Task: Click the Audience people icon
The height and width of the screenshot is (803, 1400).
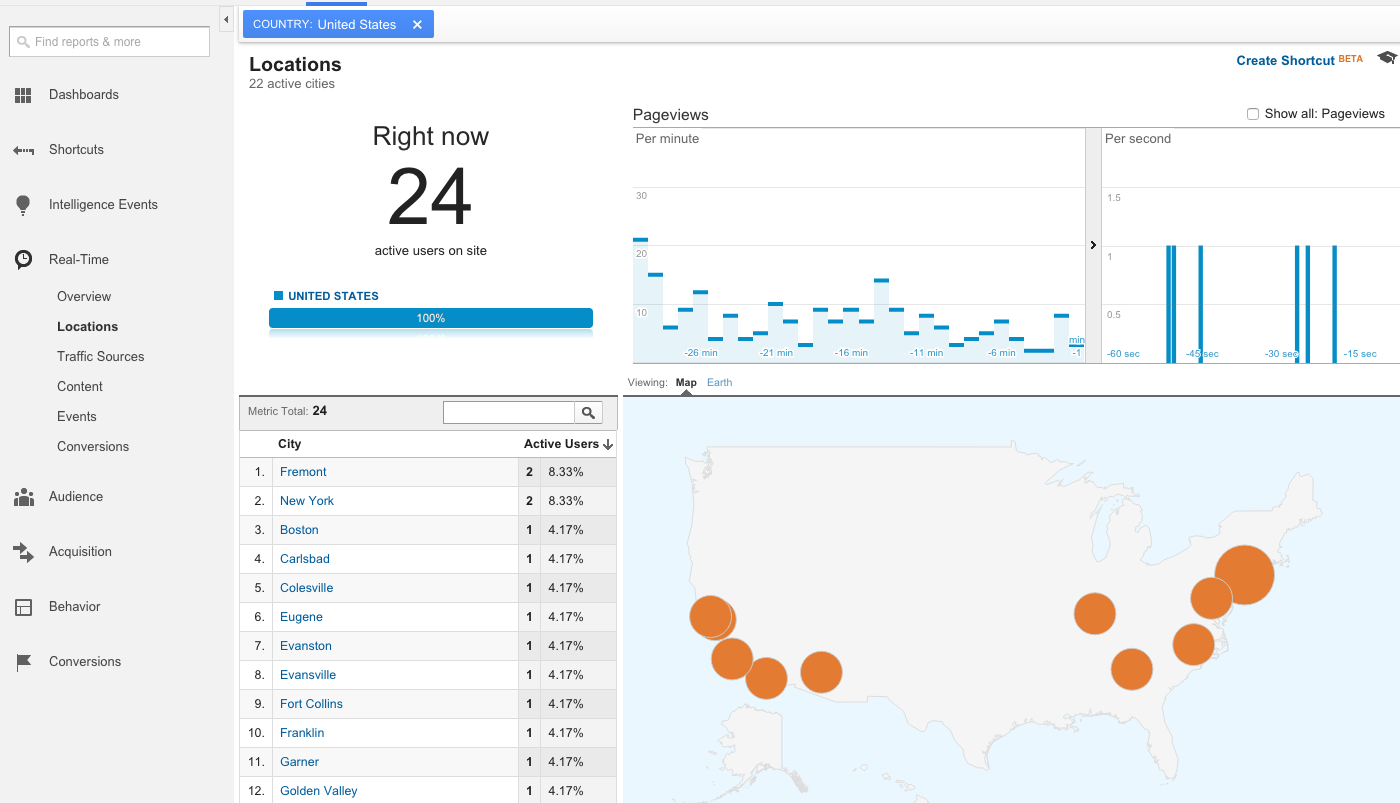Action: pyautogui.click(x=23, y=497)
